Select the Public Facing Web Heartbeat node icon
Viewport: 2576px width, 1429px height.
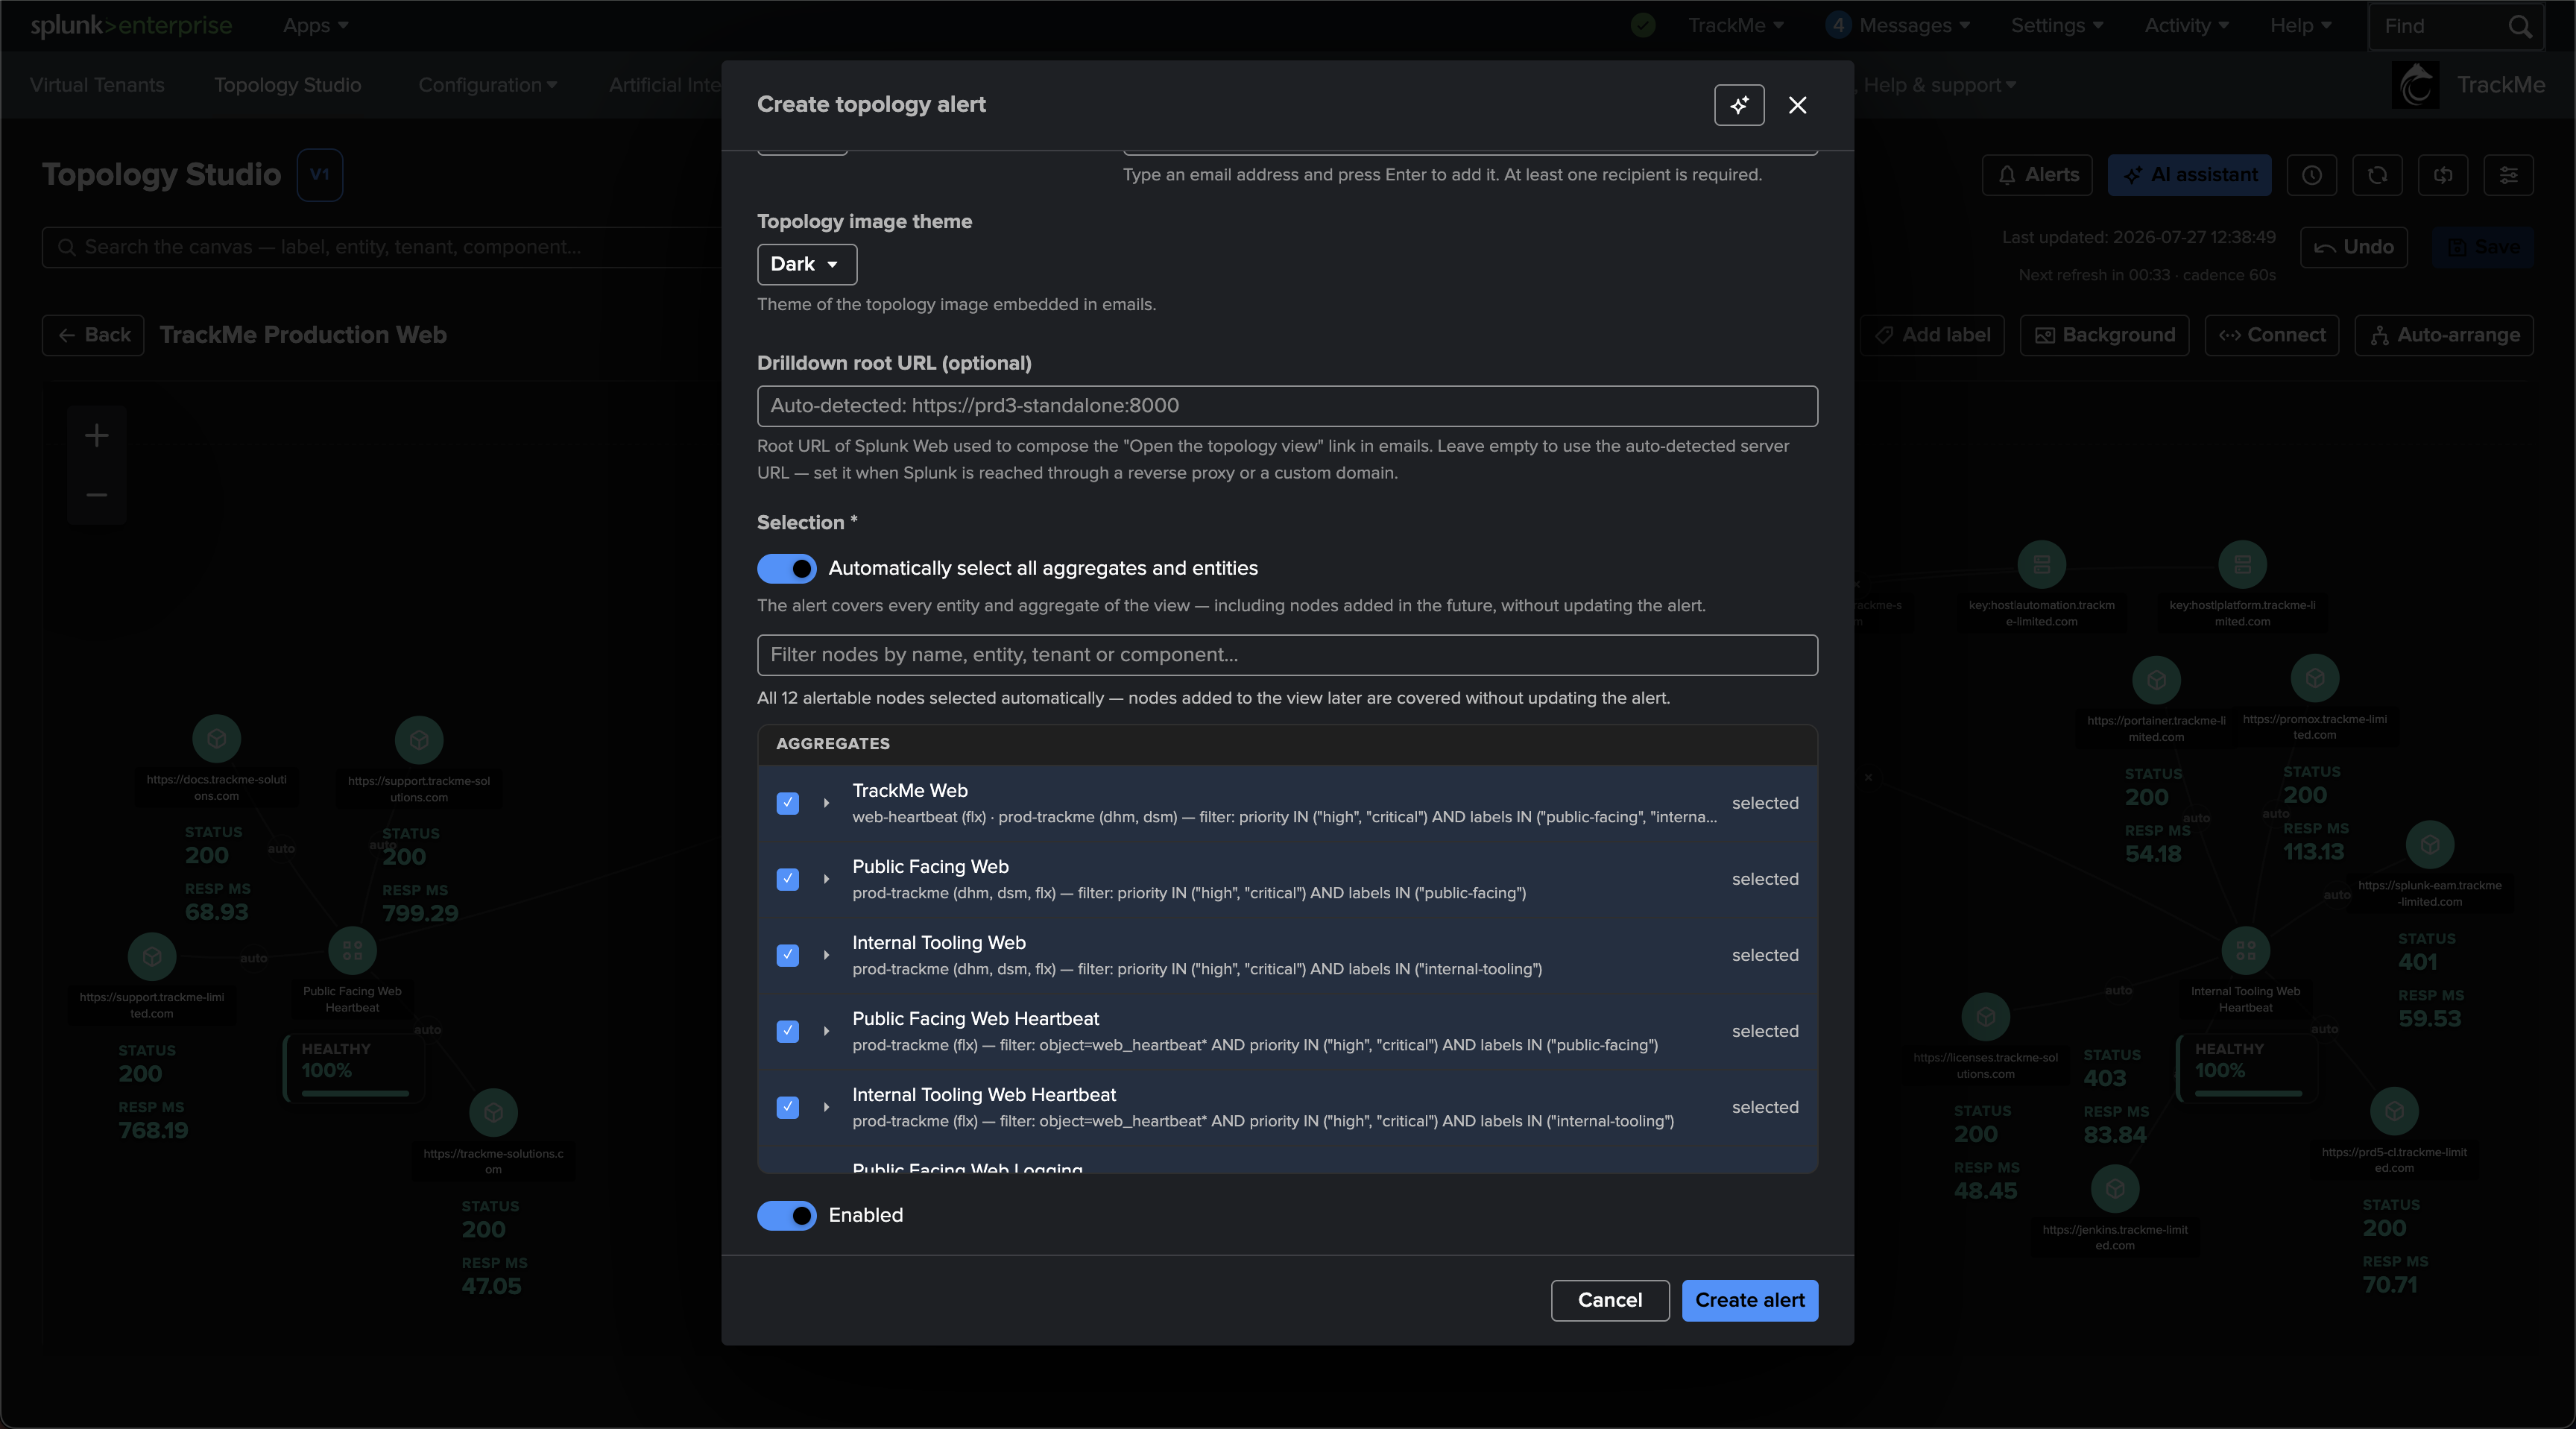tap(352, 951)
